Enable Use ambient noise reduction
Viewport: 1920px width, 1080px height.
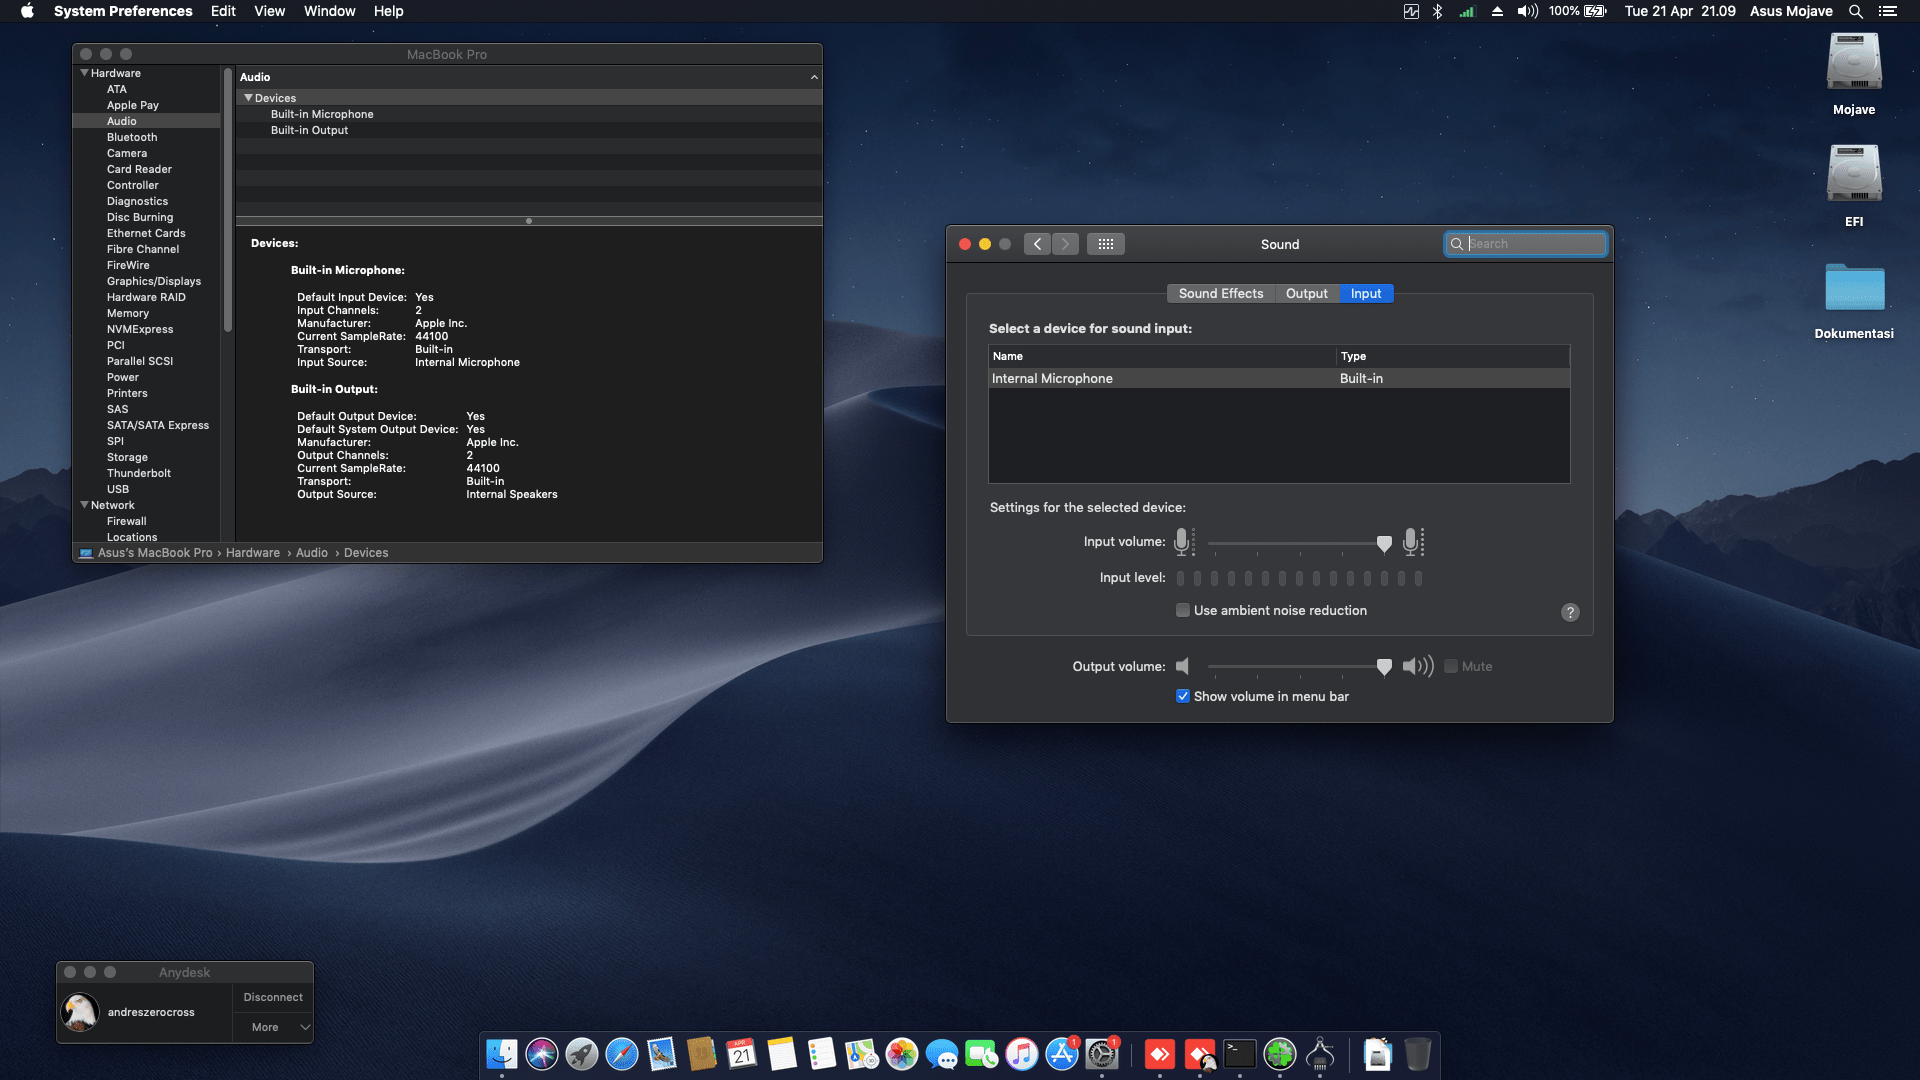[x=1183, y=611]
